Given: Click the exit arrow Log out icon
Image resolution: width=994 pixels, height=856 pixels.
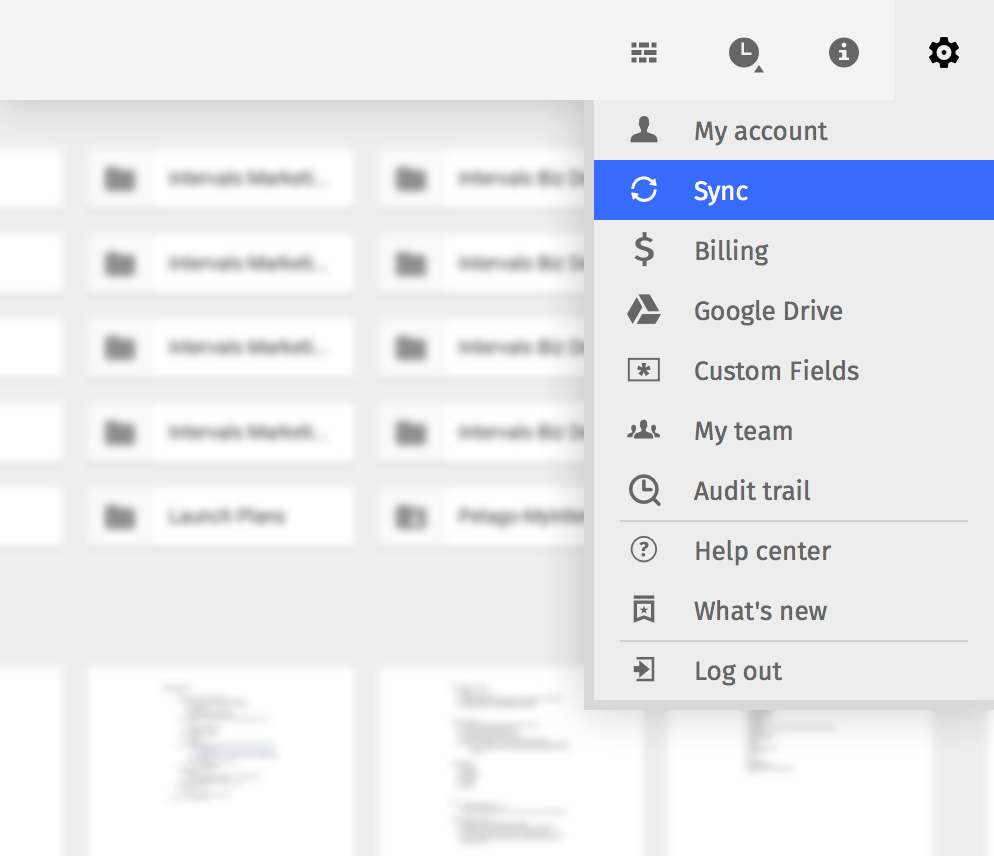Looking at the screenshot, I should tap(643, 670).
